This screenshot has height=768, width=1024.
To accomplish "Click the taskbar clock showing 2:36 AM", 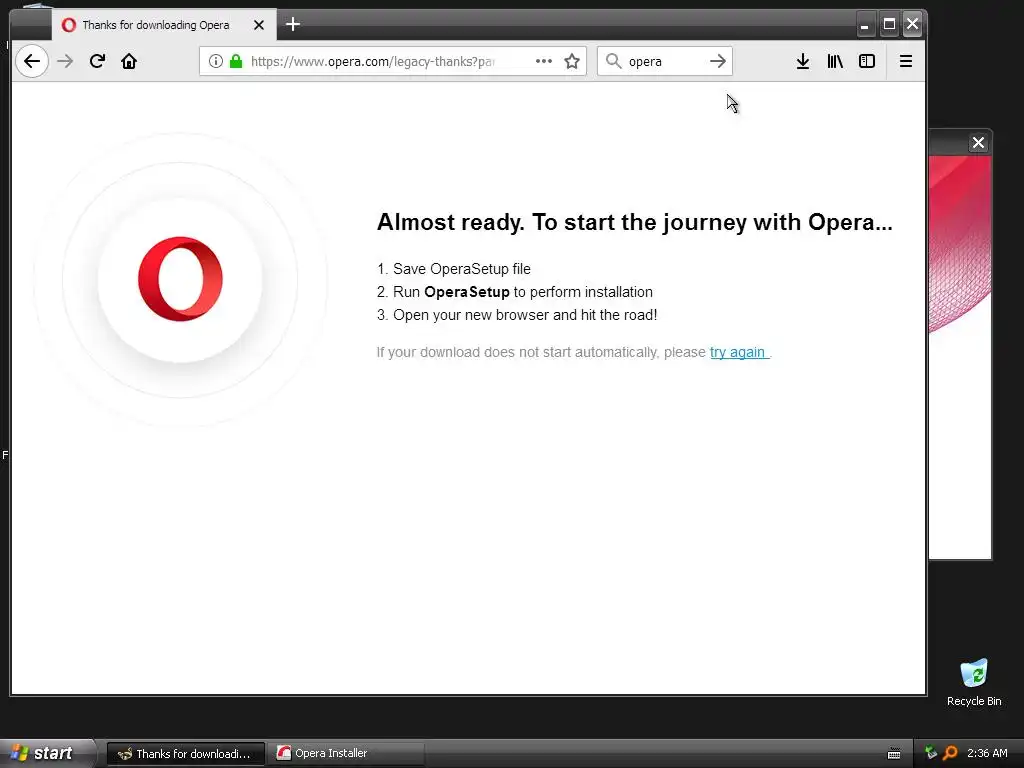I will [x=987, y=753].
